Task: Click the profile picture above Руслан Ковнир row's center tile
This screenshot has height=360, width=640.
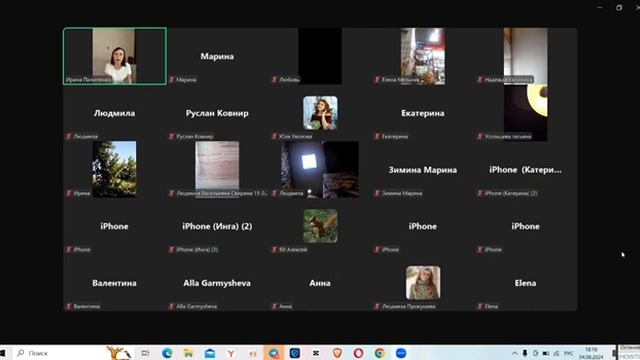Action: click(320, 113)
